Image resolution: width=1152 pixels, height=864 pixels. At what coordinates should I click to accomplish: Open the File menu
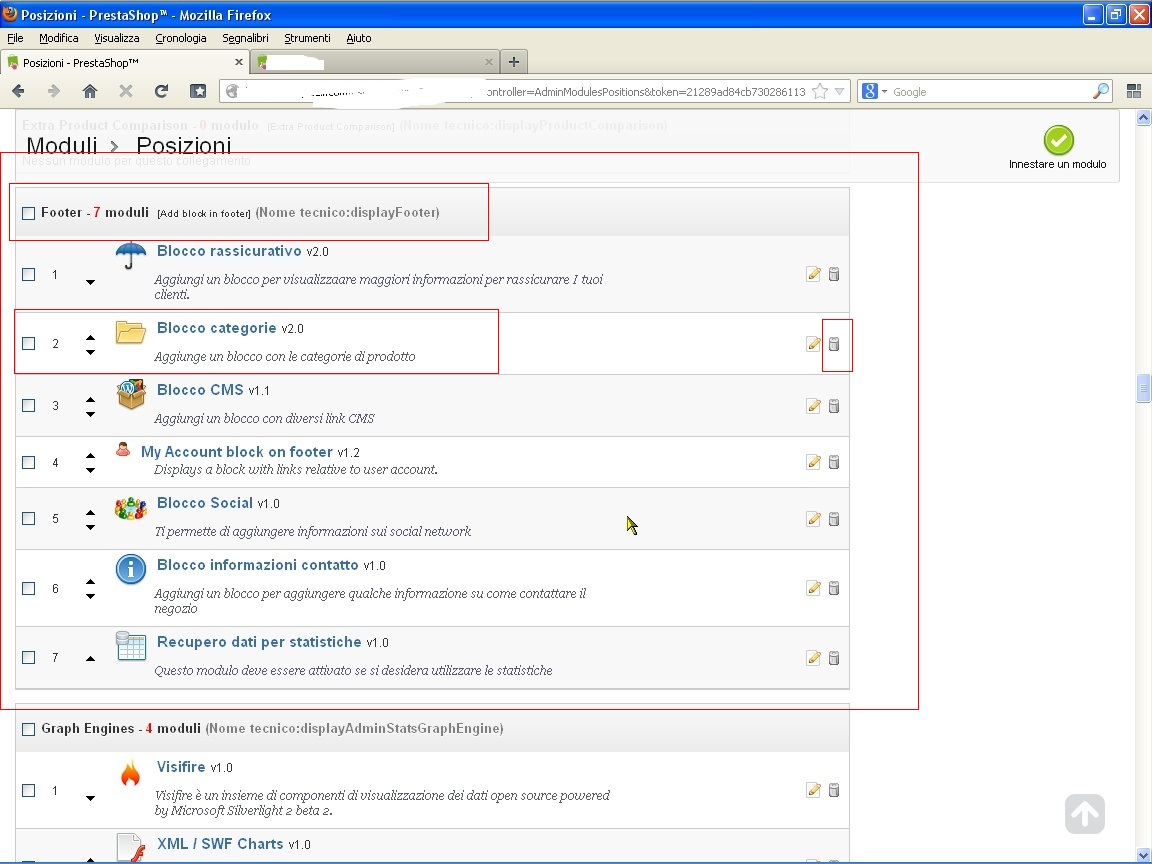pyautogui.click(x=15, y=38)
